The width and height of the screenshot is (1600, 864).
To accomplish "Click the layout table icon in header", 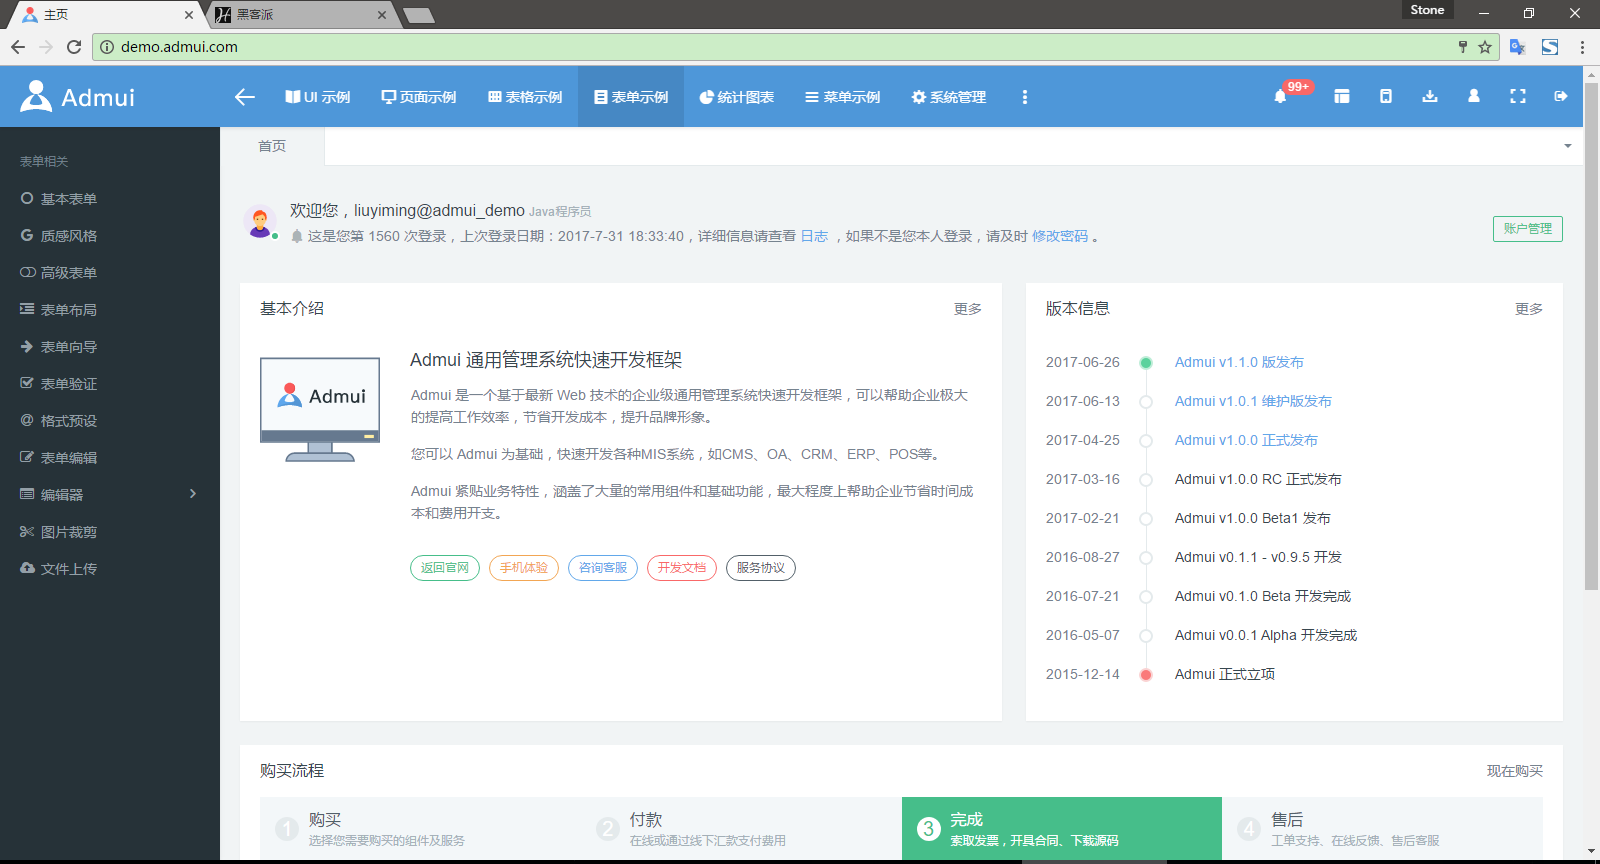I will pos(1342,96).
